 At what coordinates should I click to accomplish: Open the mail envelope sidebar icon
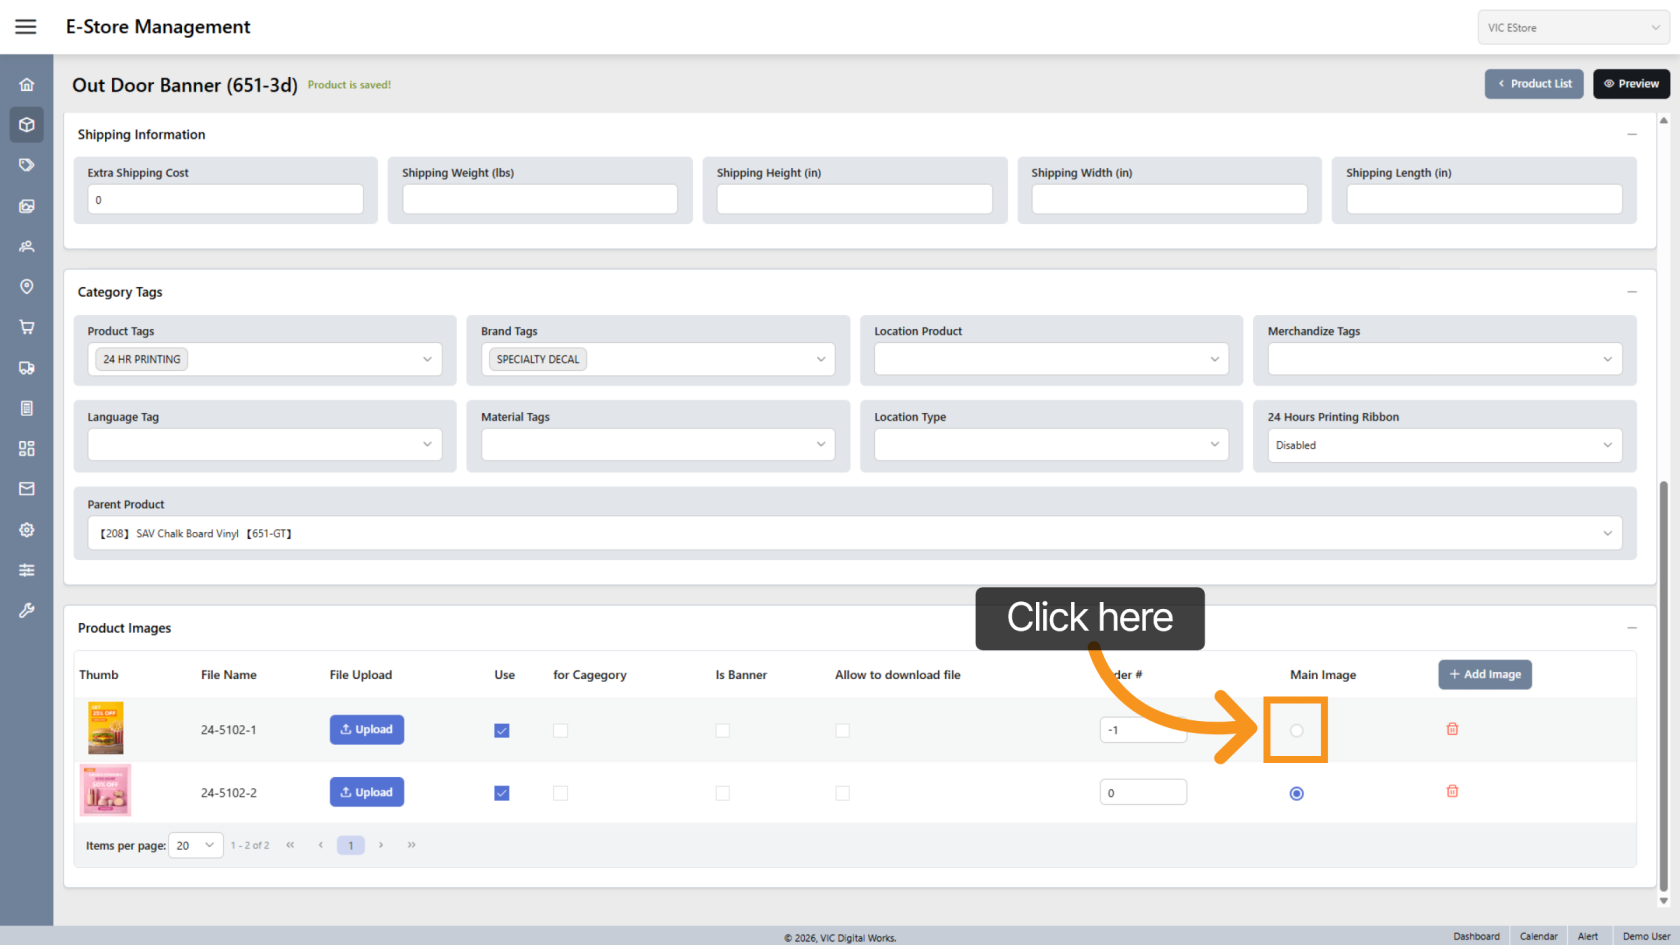pyautogui.click(x=27, y=489)
